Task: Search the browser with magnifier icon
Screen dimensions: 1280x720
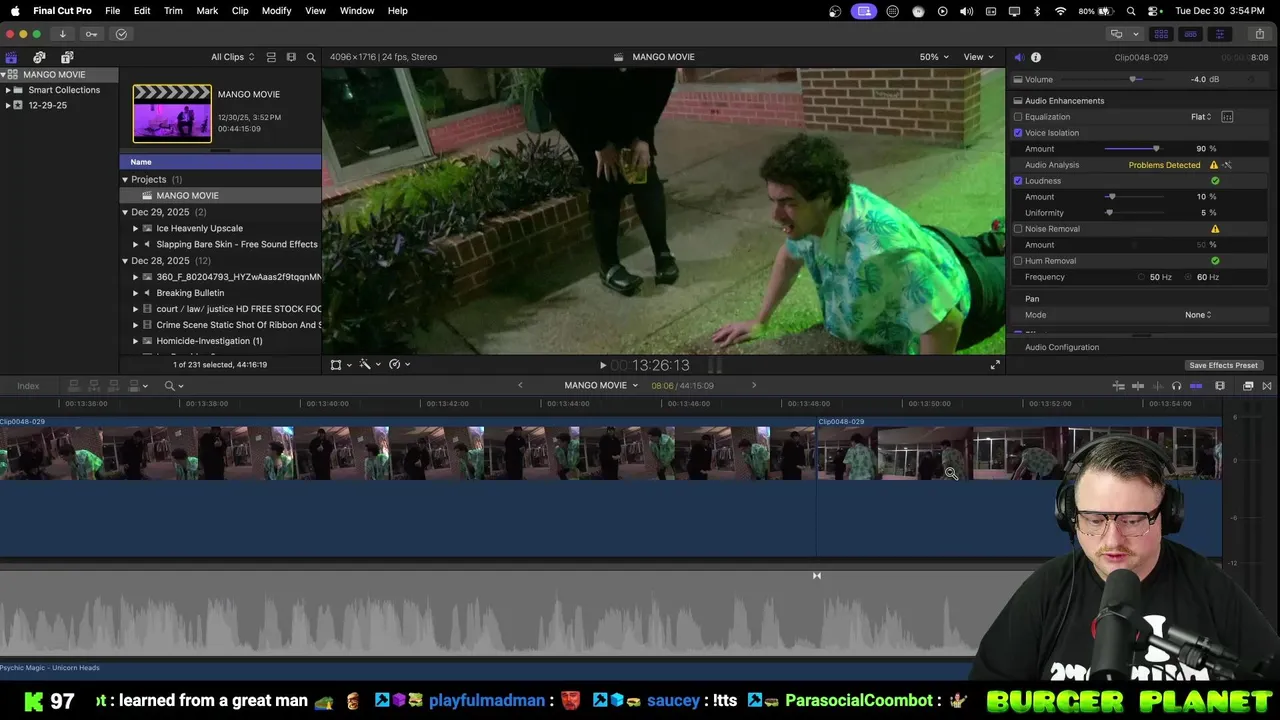Action: tap(311, 57)
